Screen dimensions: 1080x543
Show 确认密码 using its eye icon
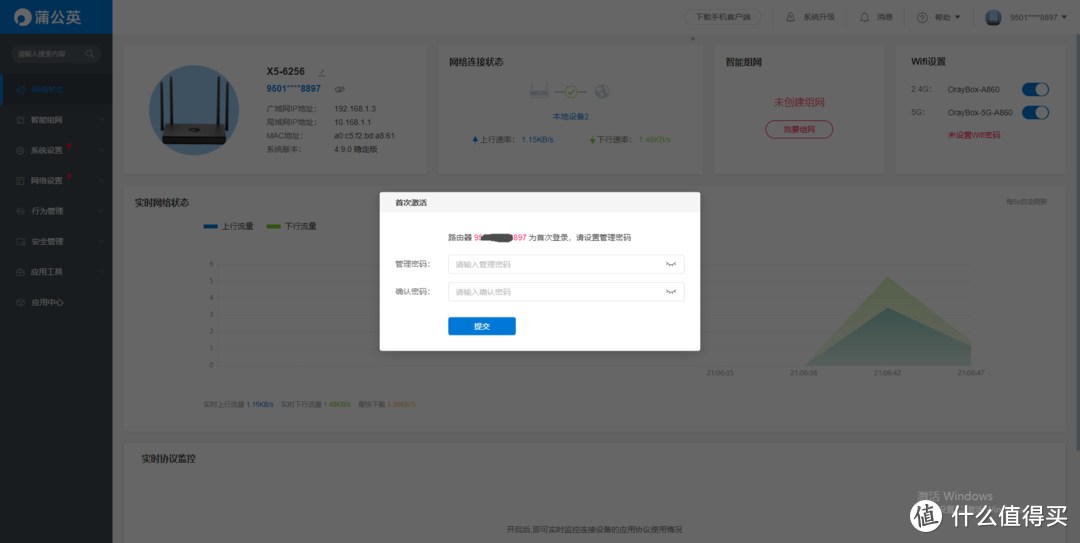(x=671, y=291)
